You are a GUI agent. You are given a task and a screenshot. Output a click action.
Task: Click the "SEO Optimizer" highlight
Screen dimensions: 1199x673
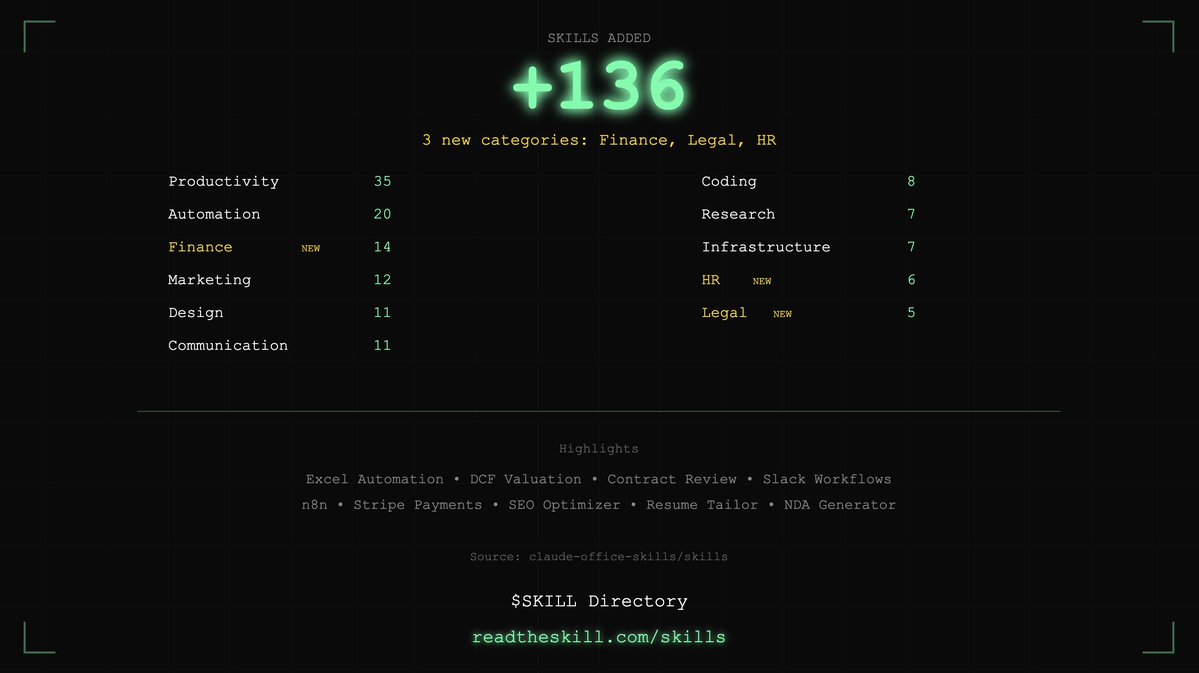click(564, 506)
